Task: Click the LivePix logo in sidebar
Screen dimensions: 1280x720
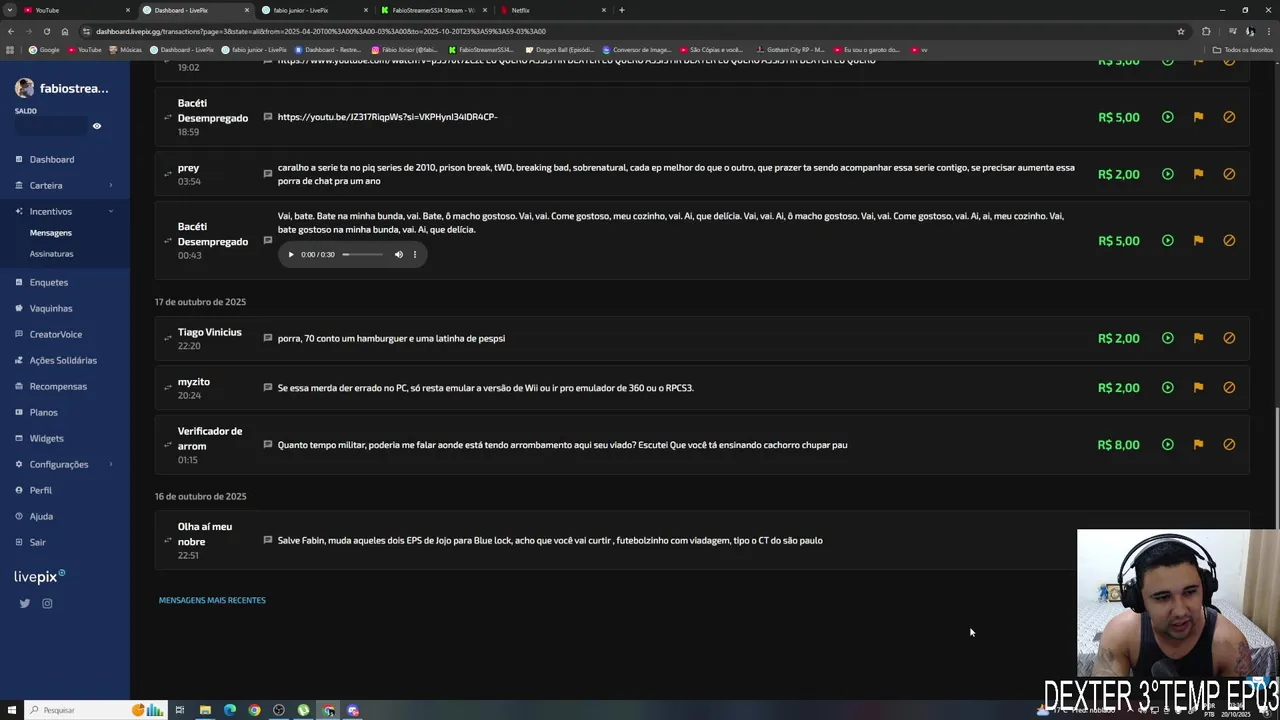Action: pyautogui.click(x=39, y=577)
